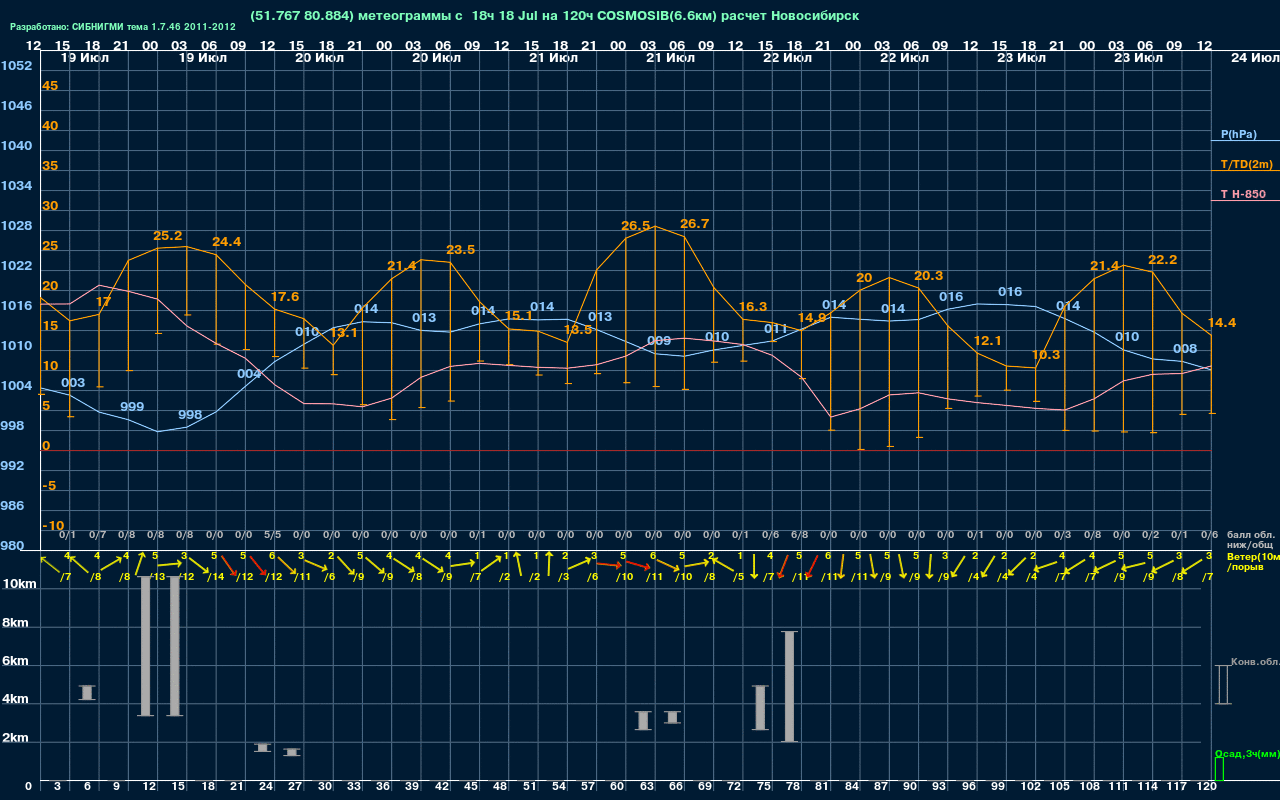Click the 'Конв.обл.' legend label

point(1254,662)
